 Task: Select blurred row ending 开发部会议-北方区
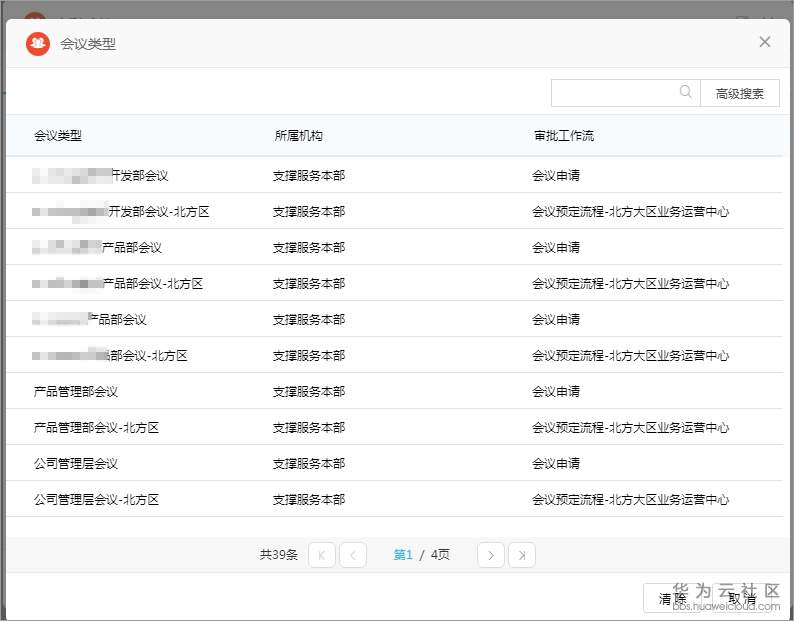(x=394, y=211)
